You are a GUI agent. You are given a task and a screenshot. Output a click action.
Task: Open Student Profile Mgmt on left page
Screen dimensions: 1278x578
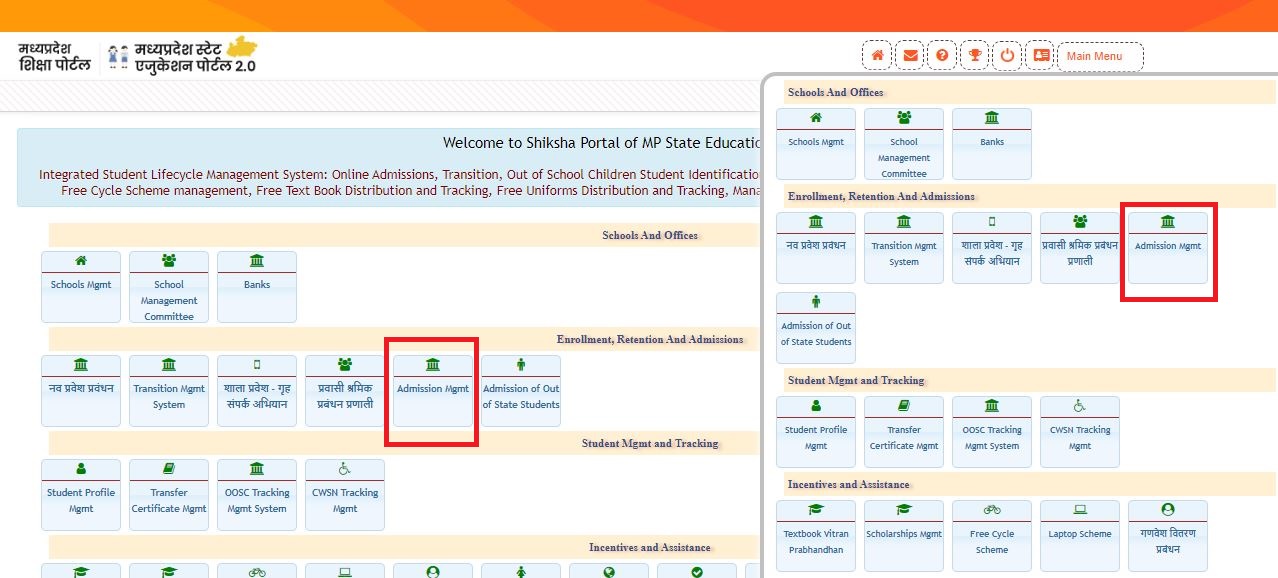81,494
